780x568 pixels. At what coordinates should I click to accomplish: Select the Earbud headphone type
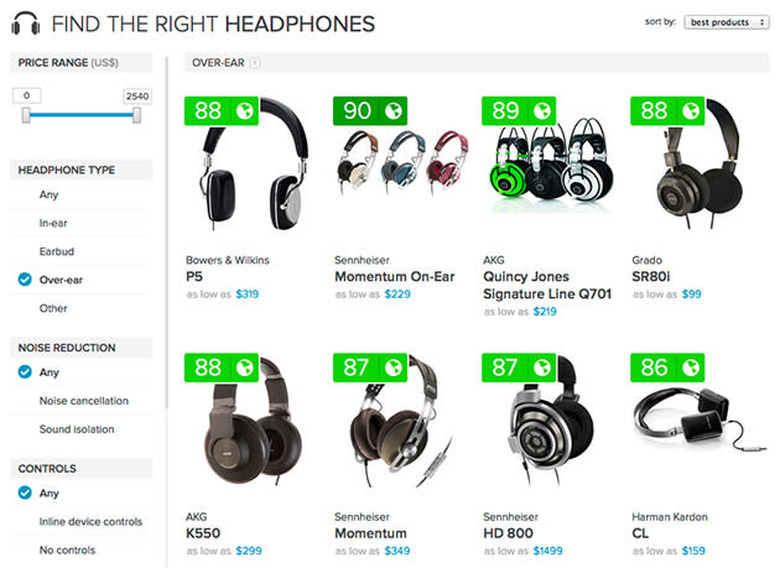(x=57, y=251)
